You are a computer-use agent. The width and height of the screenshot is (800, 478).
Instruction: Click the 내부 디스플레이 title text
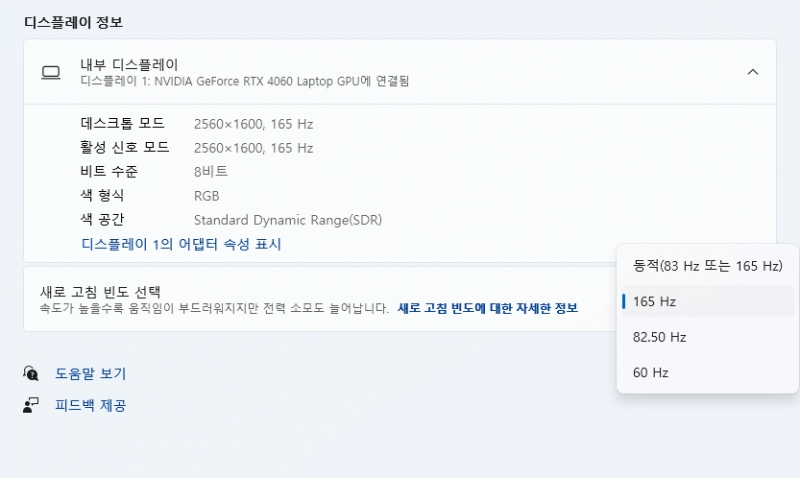(x=129, y=64)
